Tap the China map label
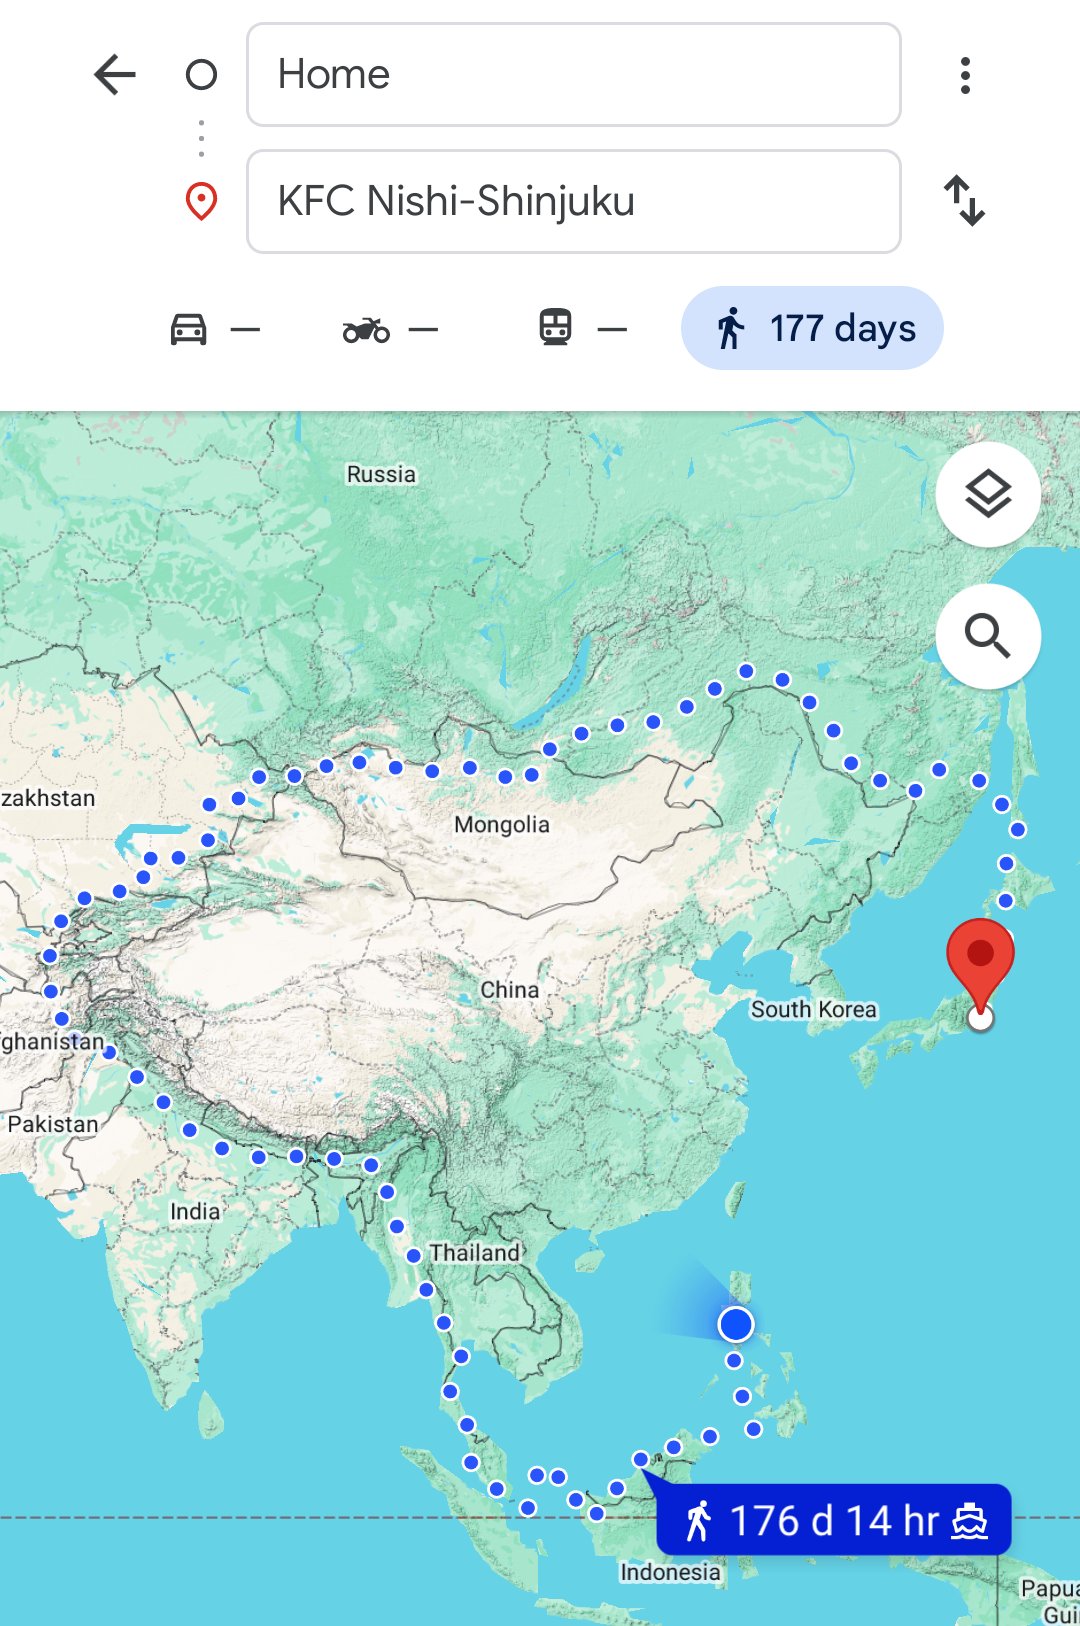Screen dimensions: 1080x1626 point(510,990)
